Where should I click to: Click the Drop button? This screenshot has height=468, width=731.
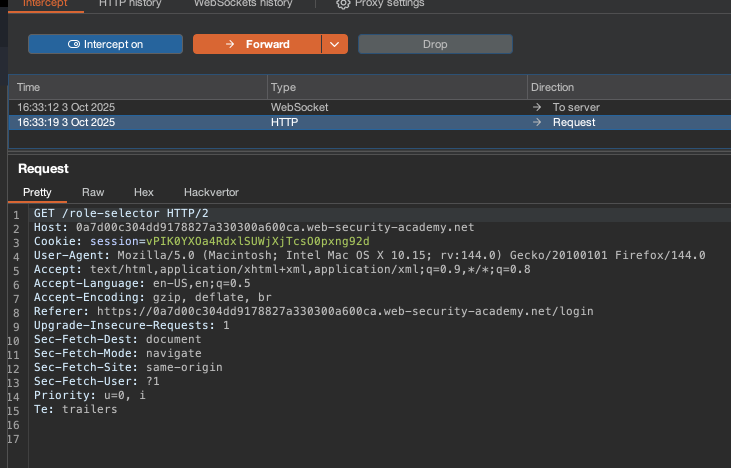[x=435, y=44]
